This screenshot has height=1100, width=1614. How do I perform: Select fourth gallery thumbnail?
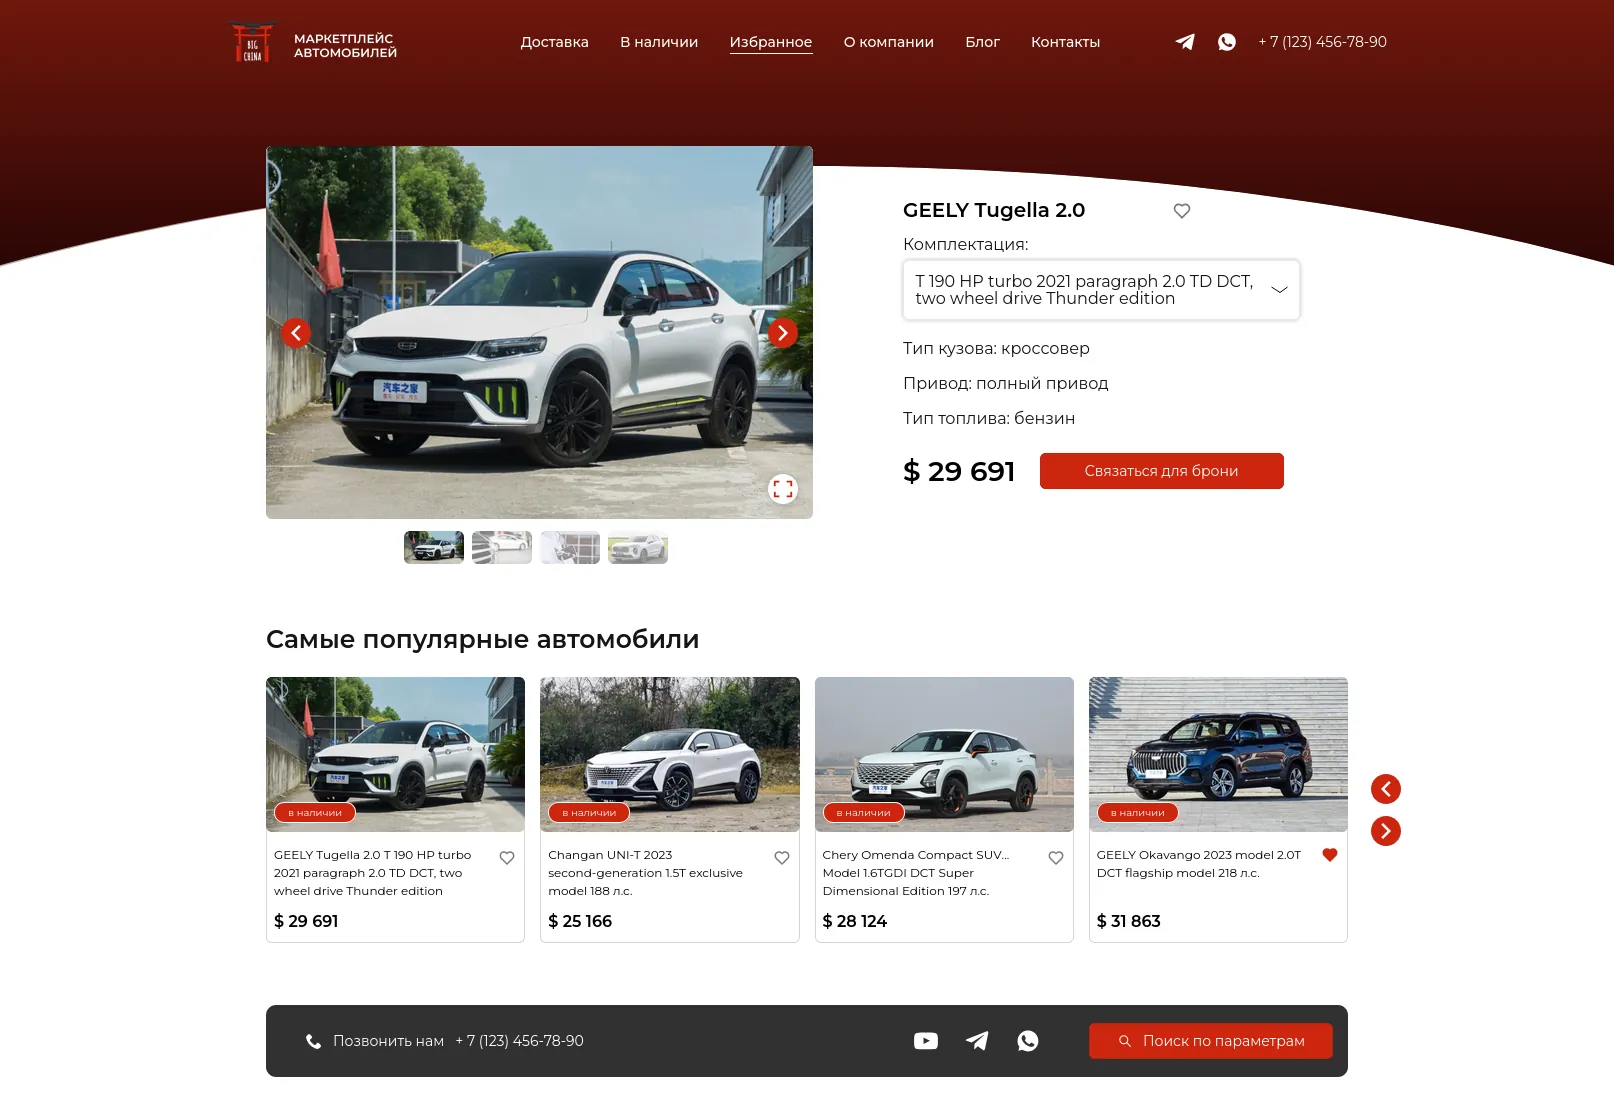point(638,547)
